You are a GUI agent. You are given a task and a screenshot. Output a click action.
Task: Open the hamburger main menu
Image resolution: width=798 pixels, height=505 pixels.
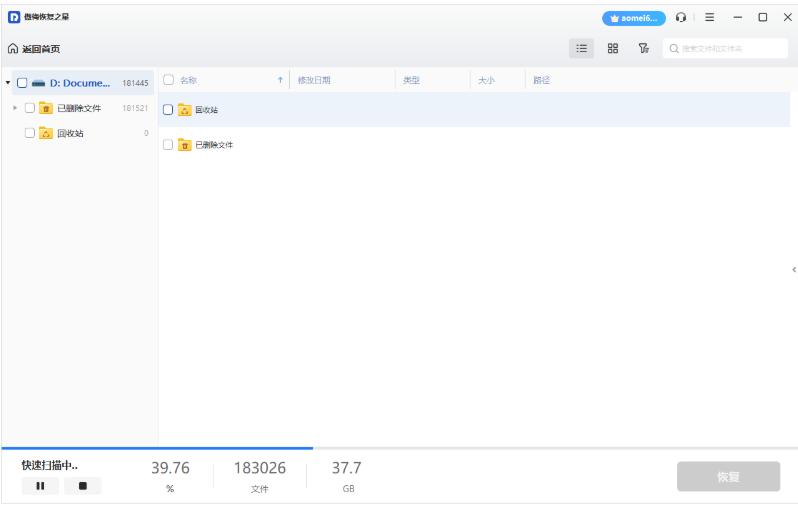[x=709, y=17]
